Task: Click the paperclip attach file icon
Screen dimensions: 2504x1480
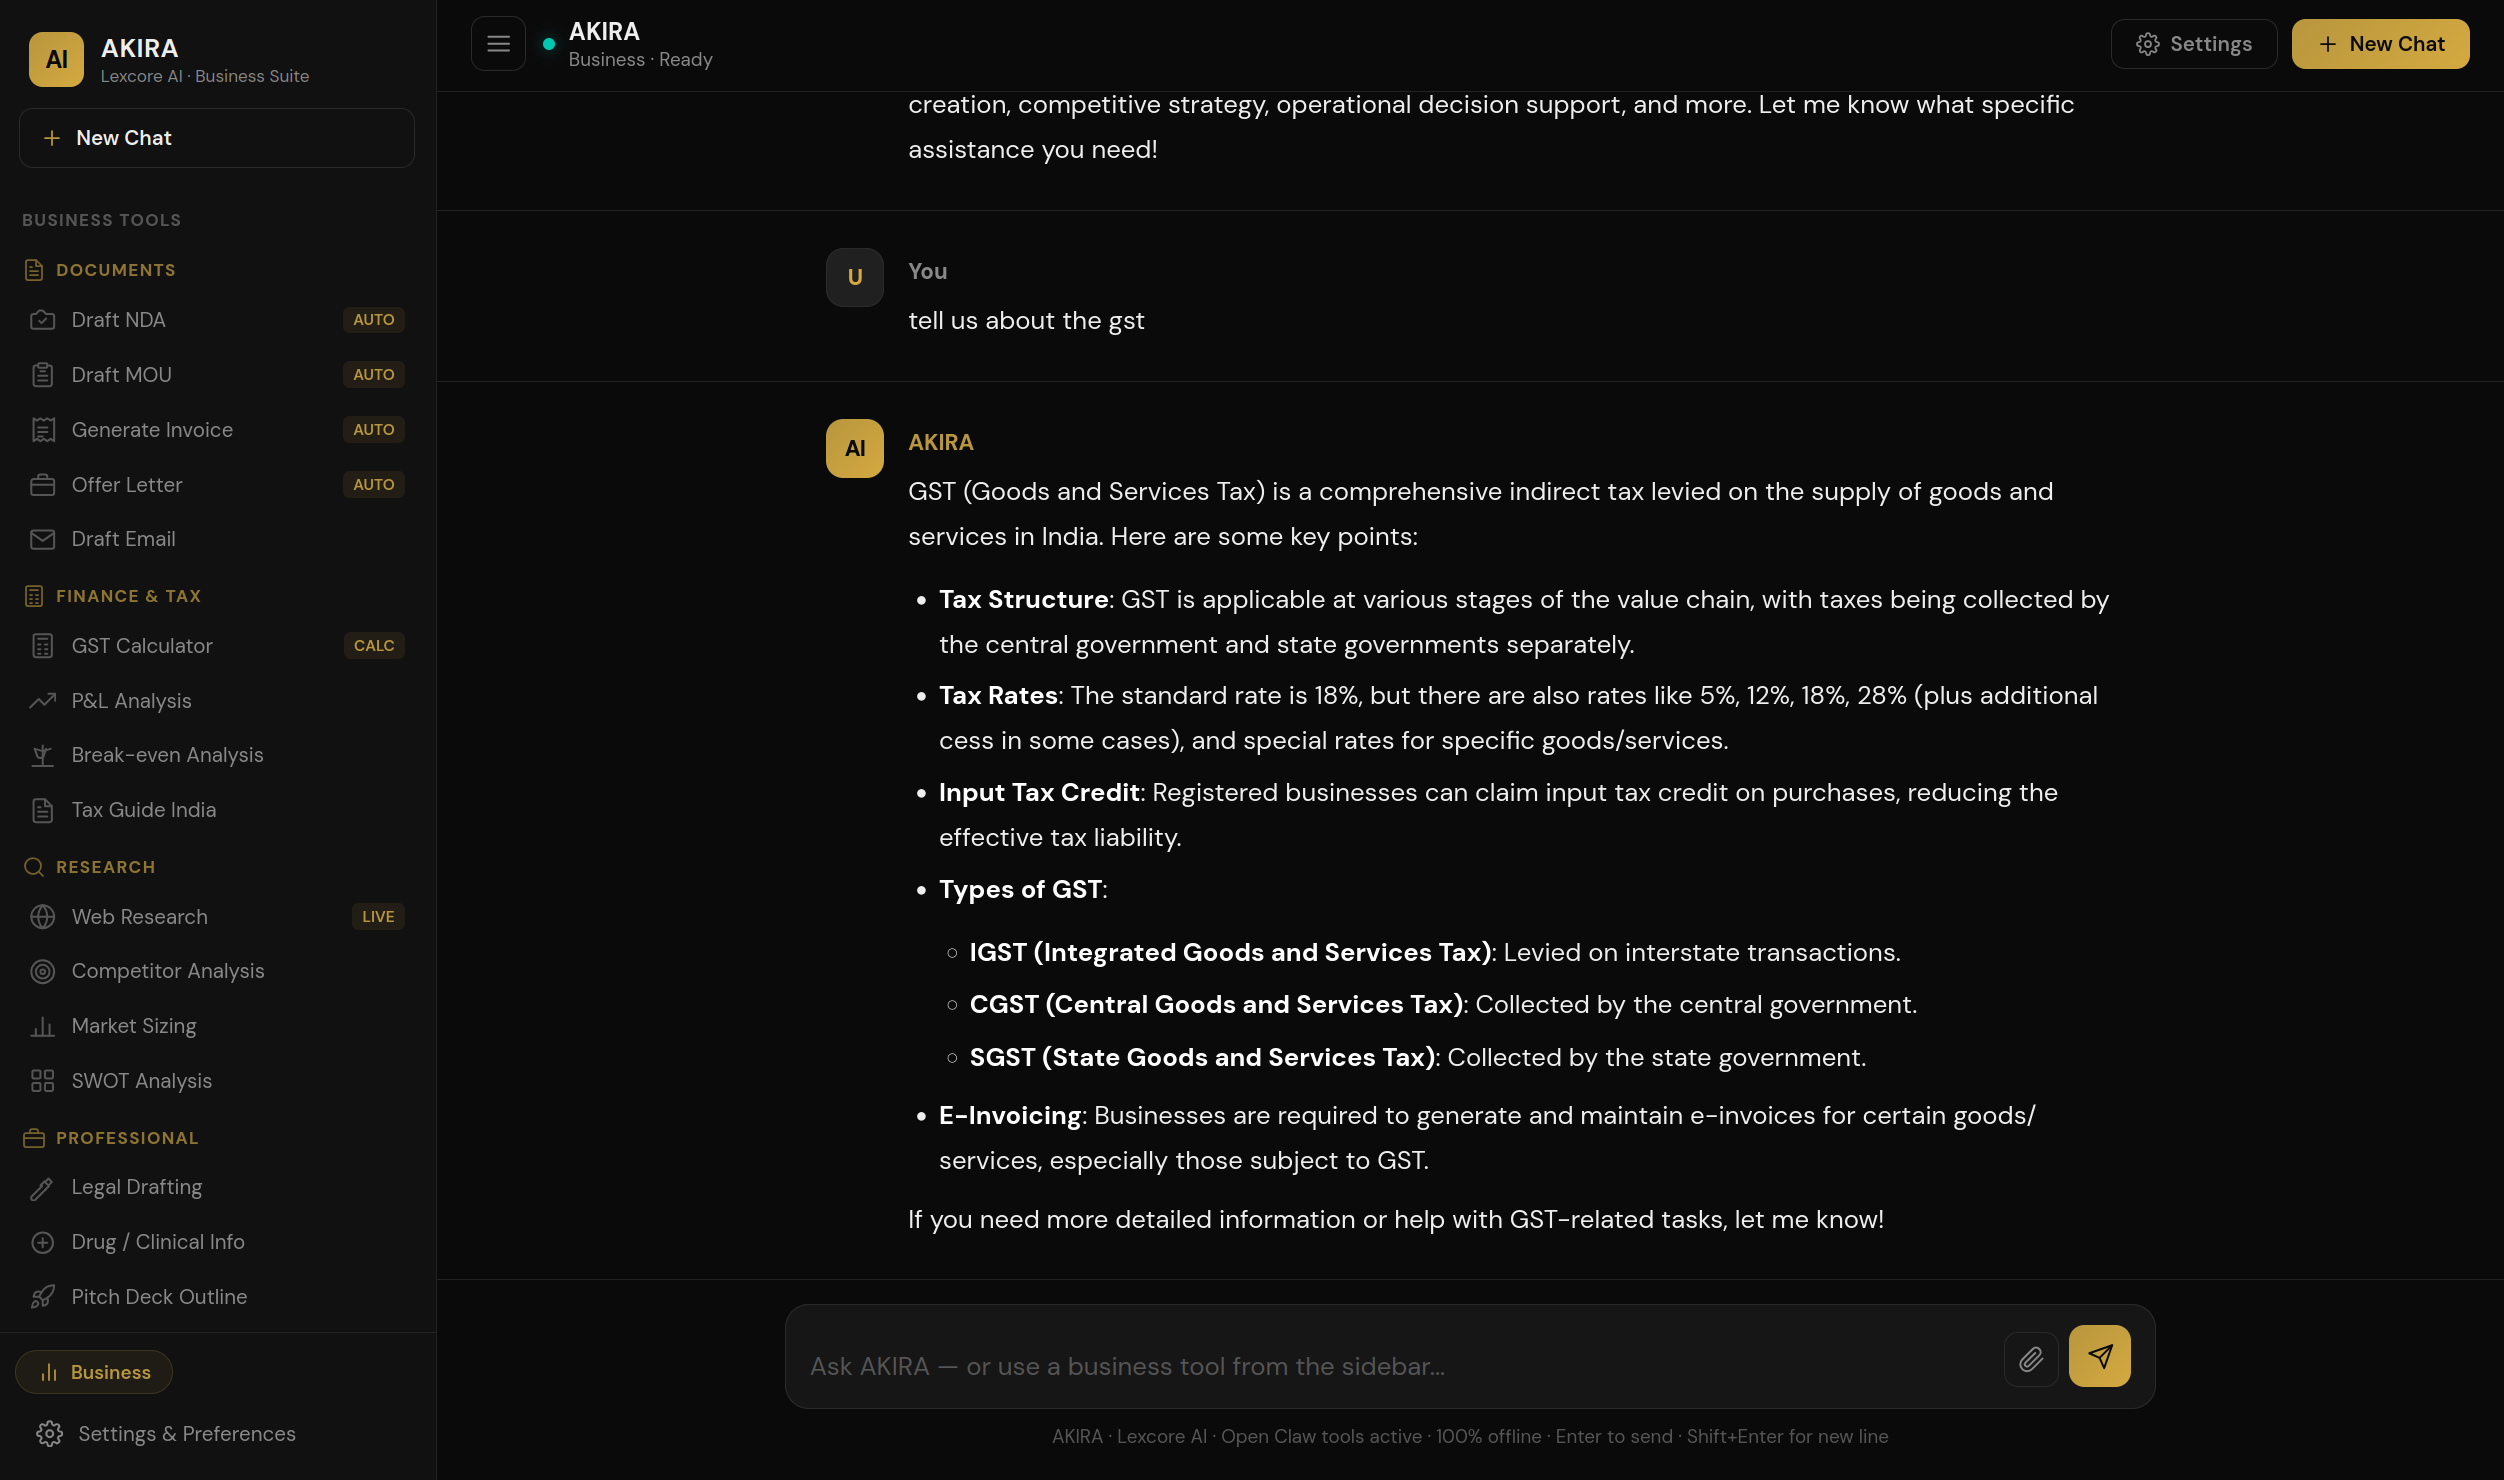Action: point(2031,1359)
